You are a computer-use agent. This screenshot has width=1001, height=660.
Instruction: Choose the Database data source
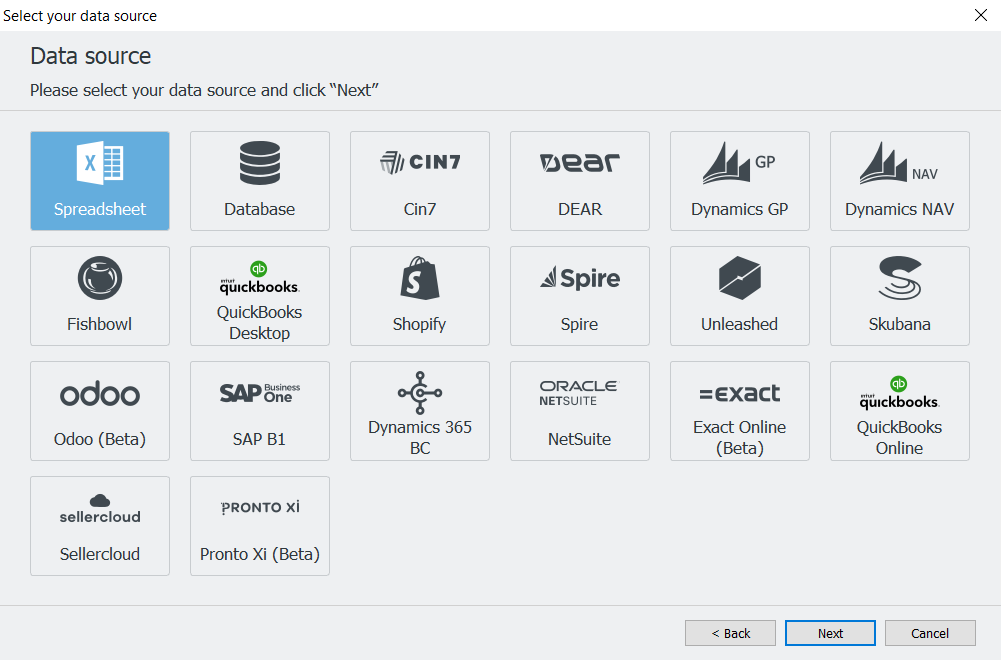[x=260, y=181]
